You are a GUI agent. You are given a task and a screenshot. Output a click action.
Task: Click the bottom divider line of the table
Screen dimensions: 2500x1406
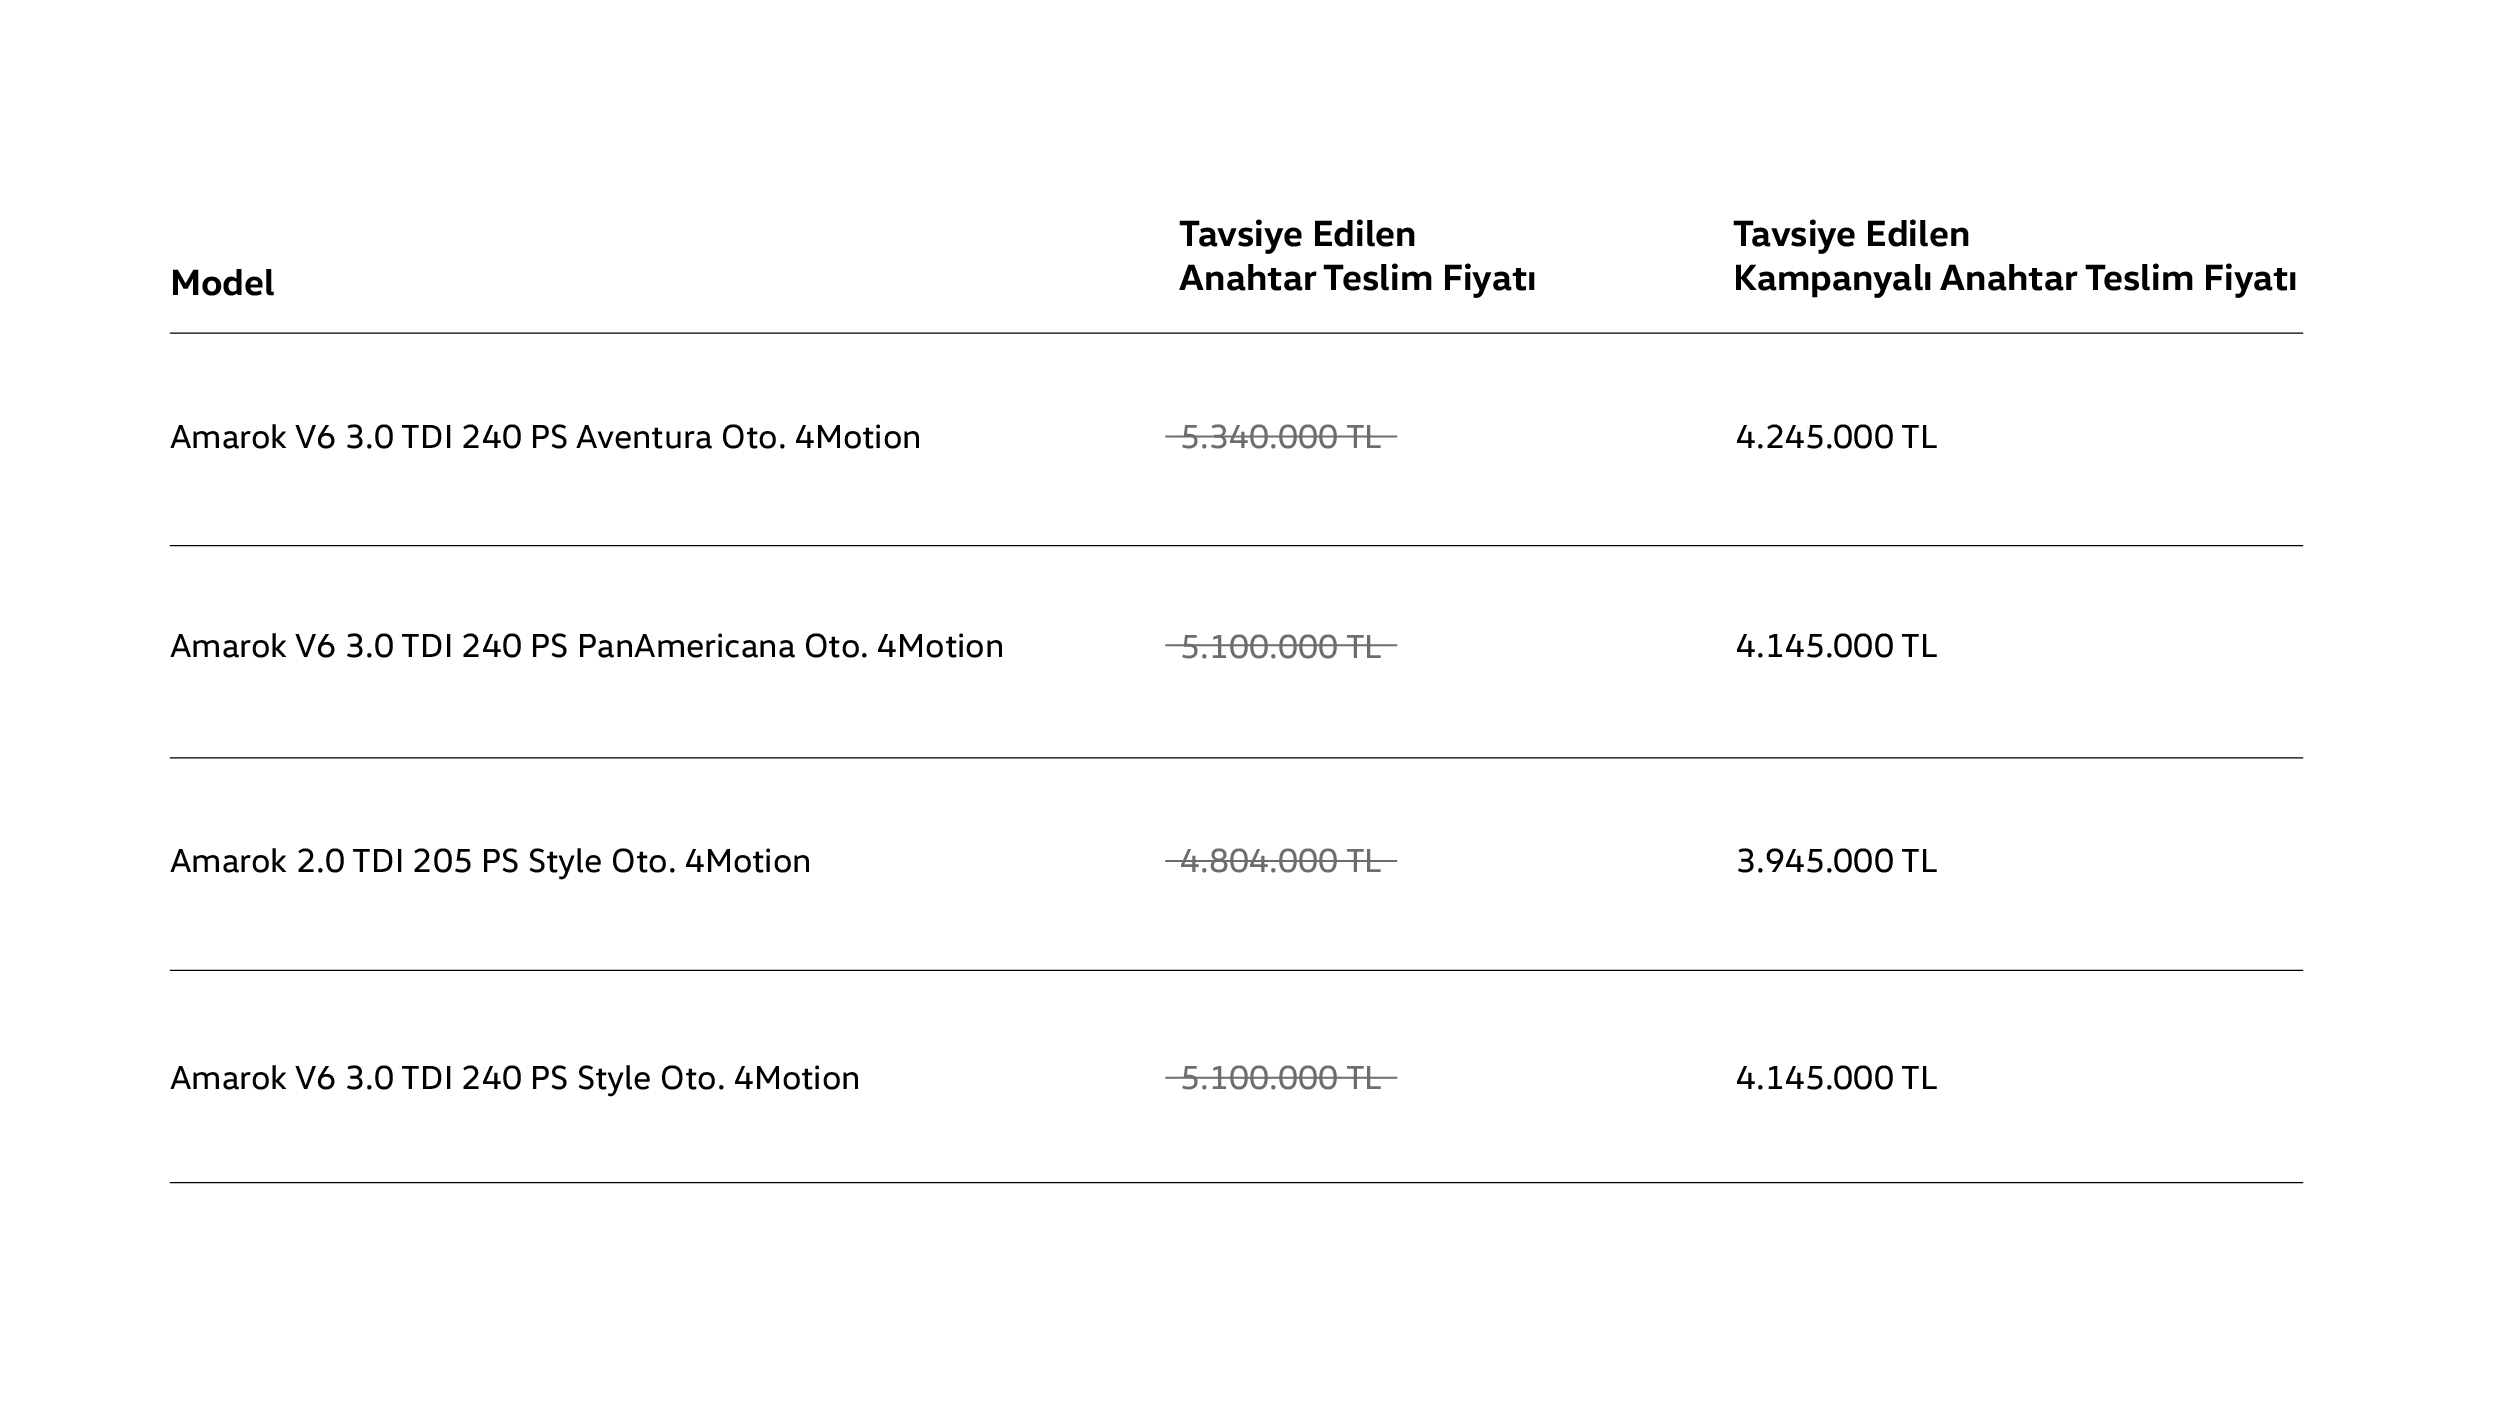coord(1236,1183)
